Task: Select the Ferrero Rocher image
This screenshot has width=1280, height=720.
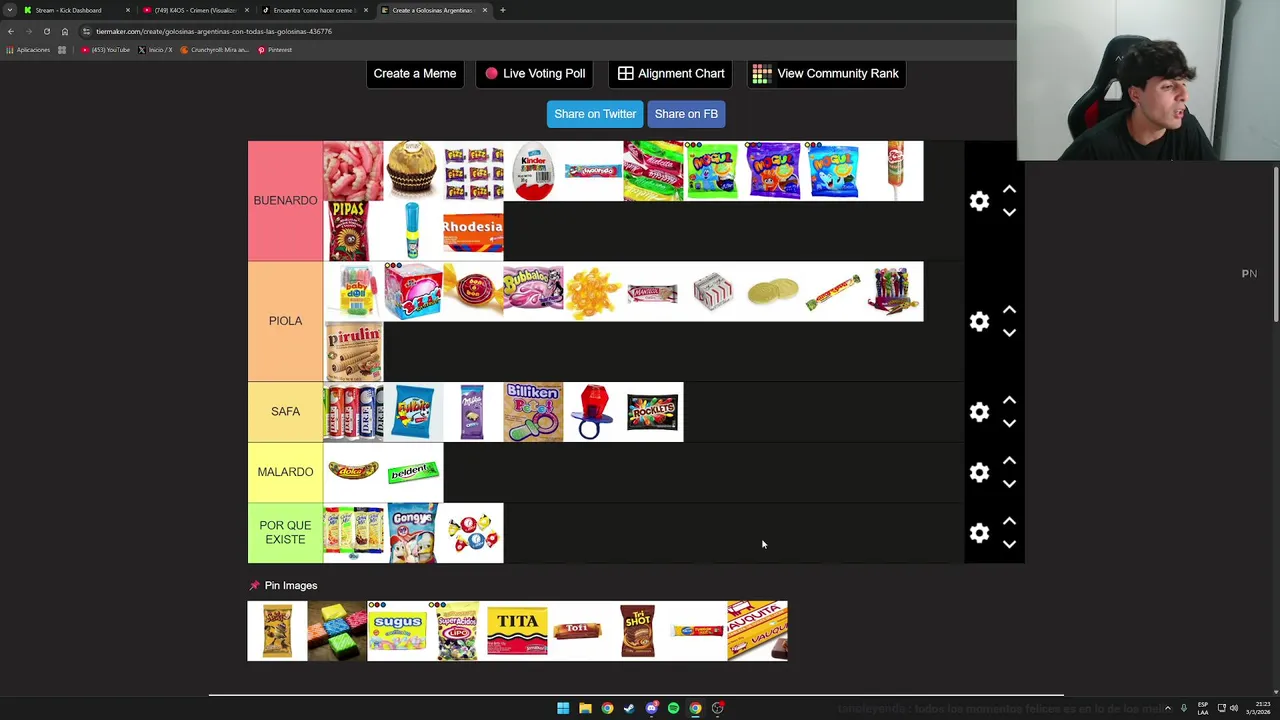Action: click(413, 171)
